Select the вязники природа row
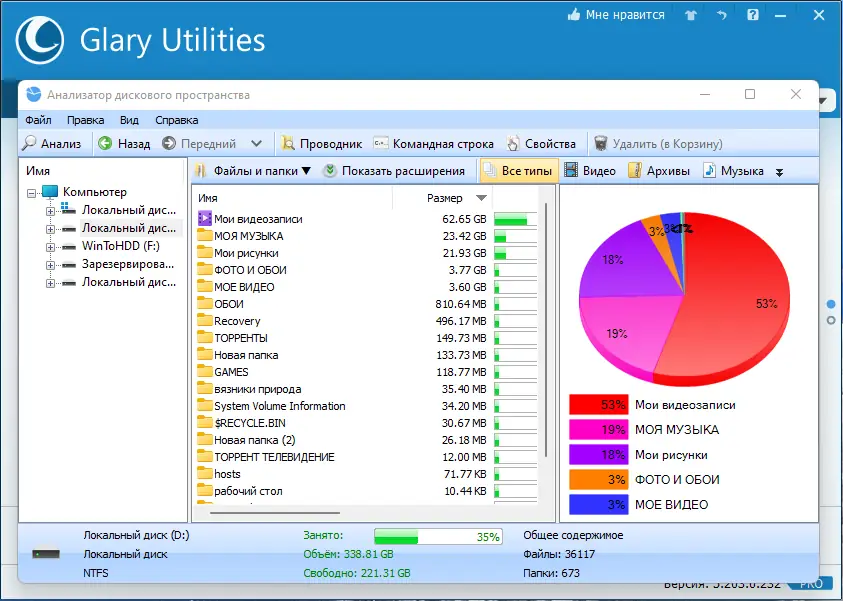843x601 pixels. click(x=367, y=389)
